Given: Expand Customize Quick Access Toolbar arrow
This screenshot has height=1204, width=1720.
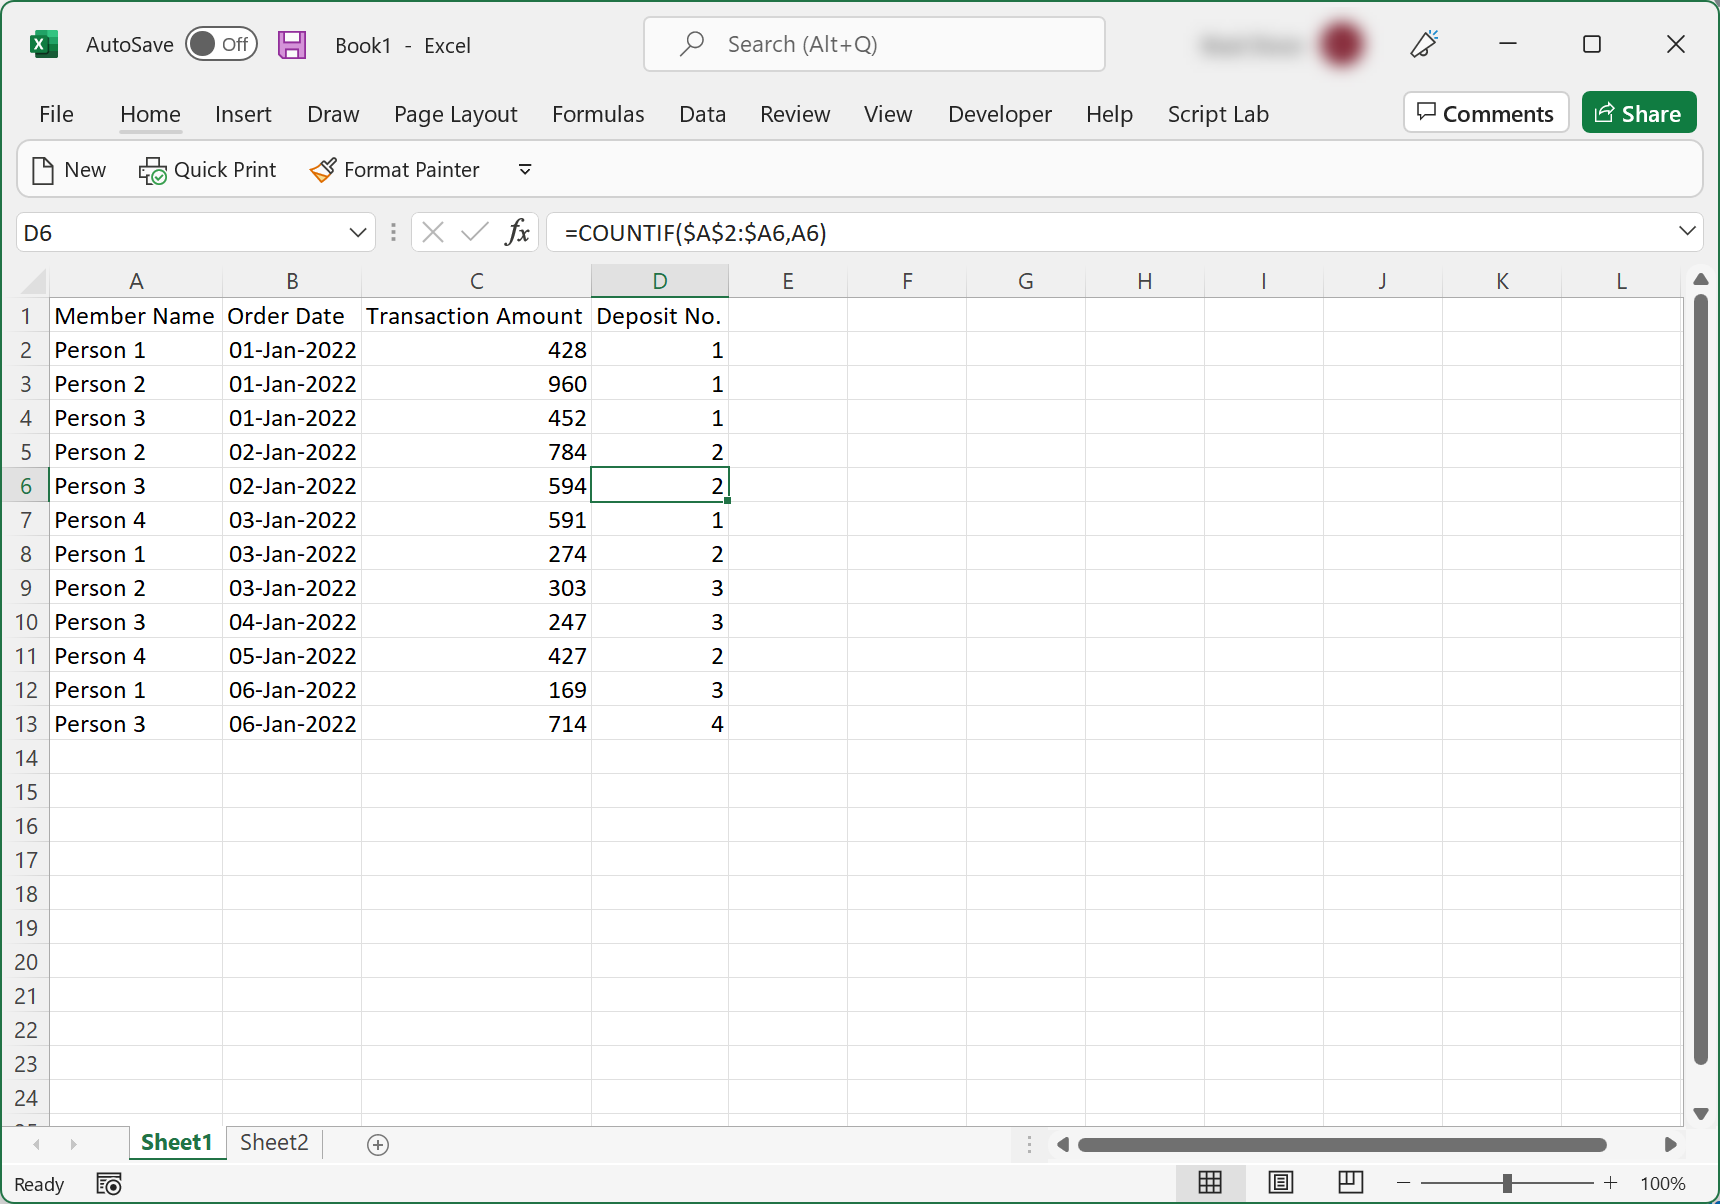Looking at the screenshot, I should pyautogui.click(x=525, y=170).
